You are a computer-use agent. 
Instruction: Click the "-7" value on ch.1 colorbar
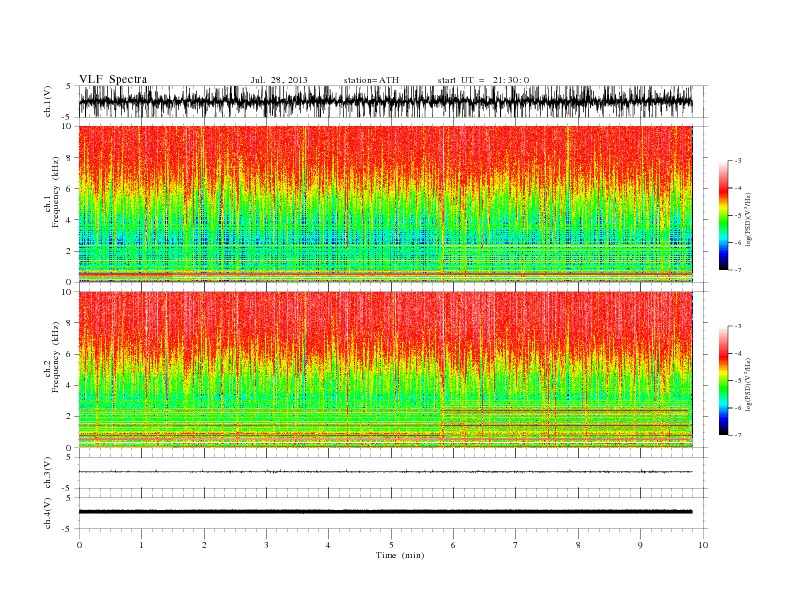(738, 270)
